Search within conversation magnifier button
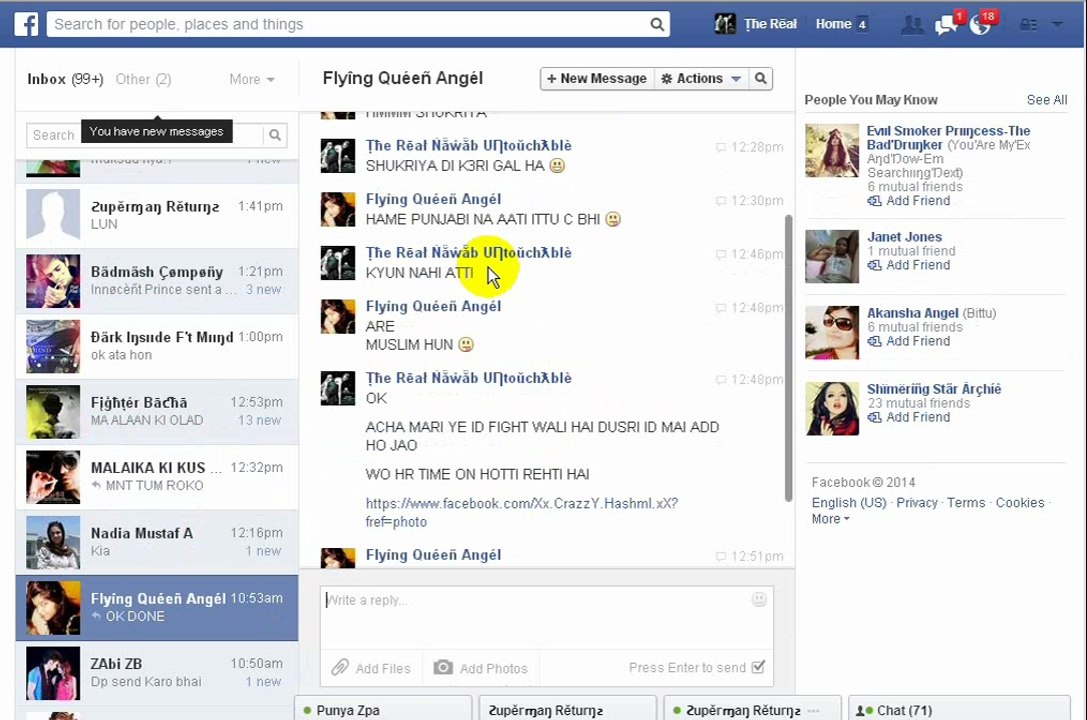 pos(760,78)
